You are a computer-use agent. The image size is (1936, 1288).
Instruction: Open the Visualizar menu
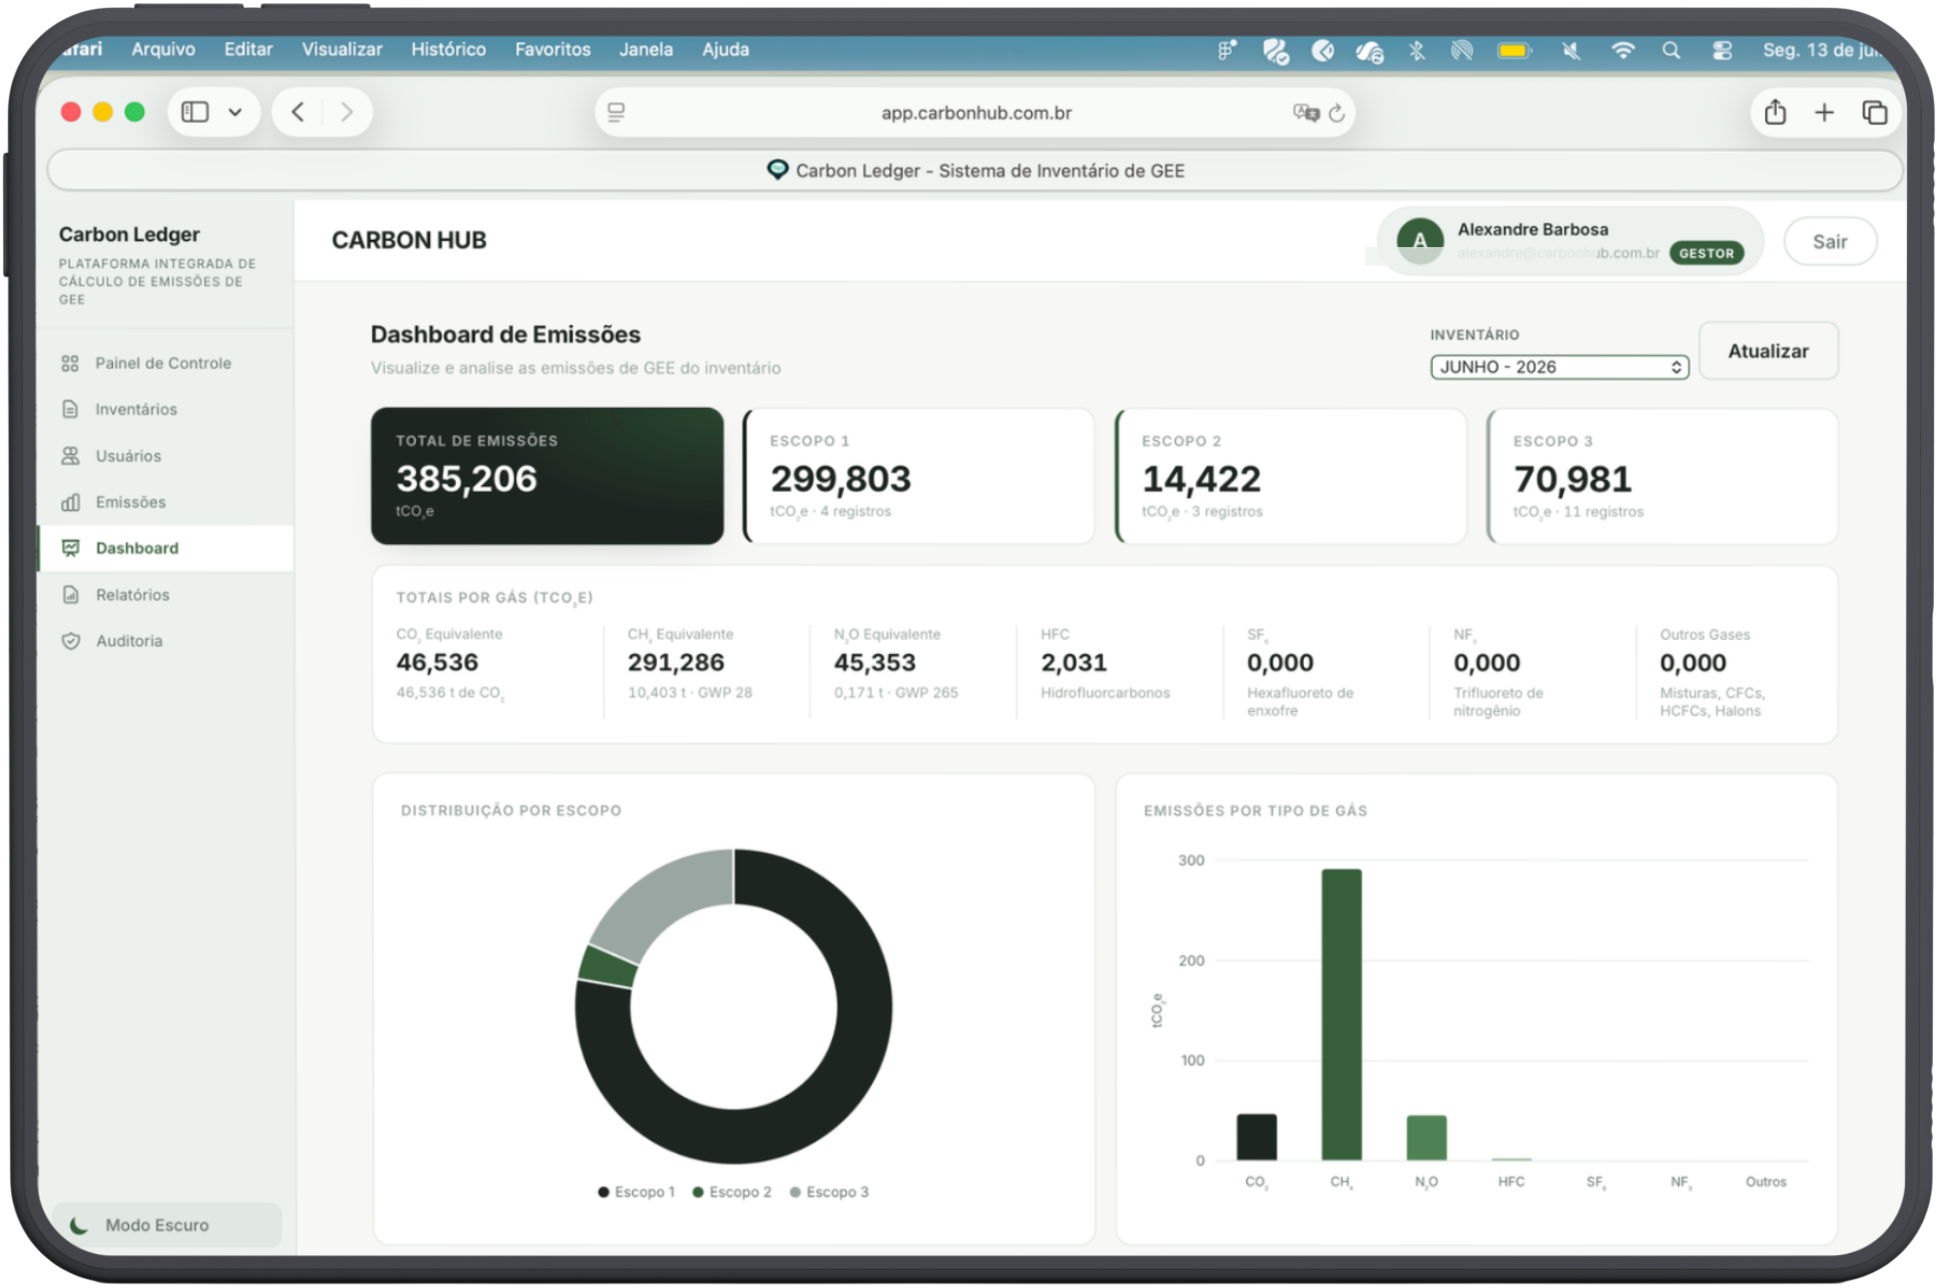pos(342,49)
